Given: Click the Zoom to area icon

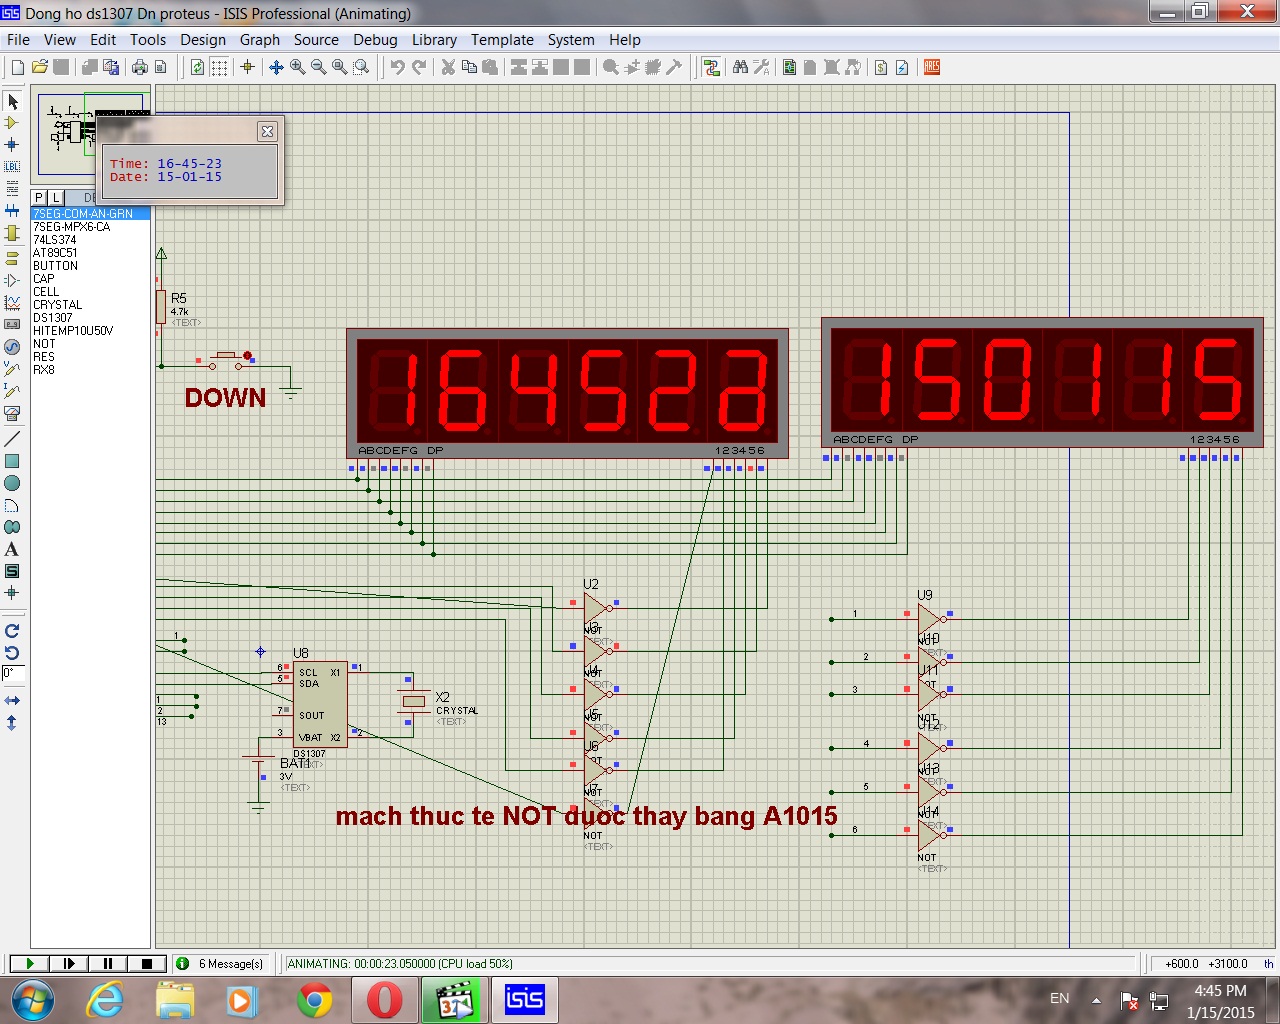Looking at the screenshot, I should pyautogui.click(x=361, y=67).
